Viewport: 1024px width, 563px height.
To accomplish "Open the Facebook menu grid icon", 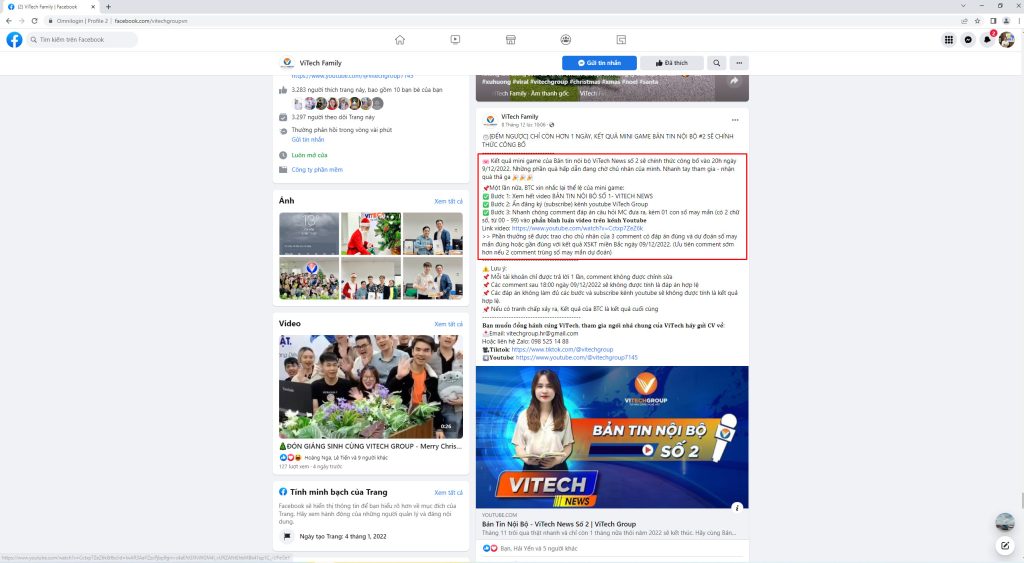I will pyautogui.click(x=949, y=40).
